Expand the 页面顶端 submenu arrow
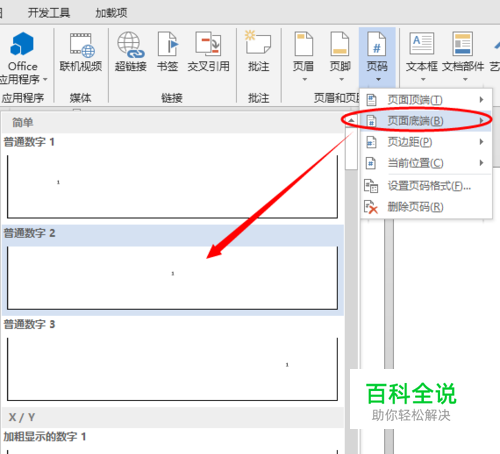The width and height of the screenshot is (500, 454). coord(481,99)
